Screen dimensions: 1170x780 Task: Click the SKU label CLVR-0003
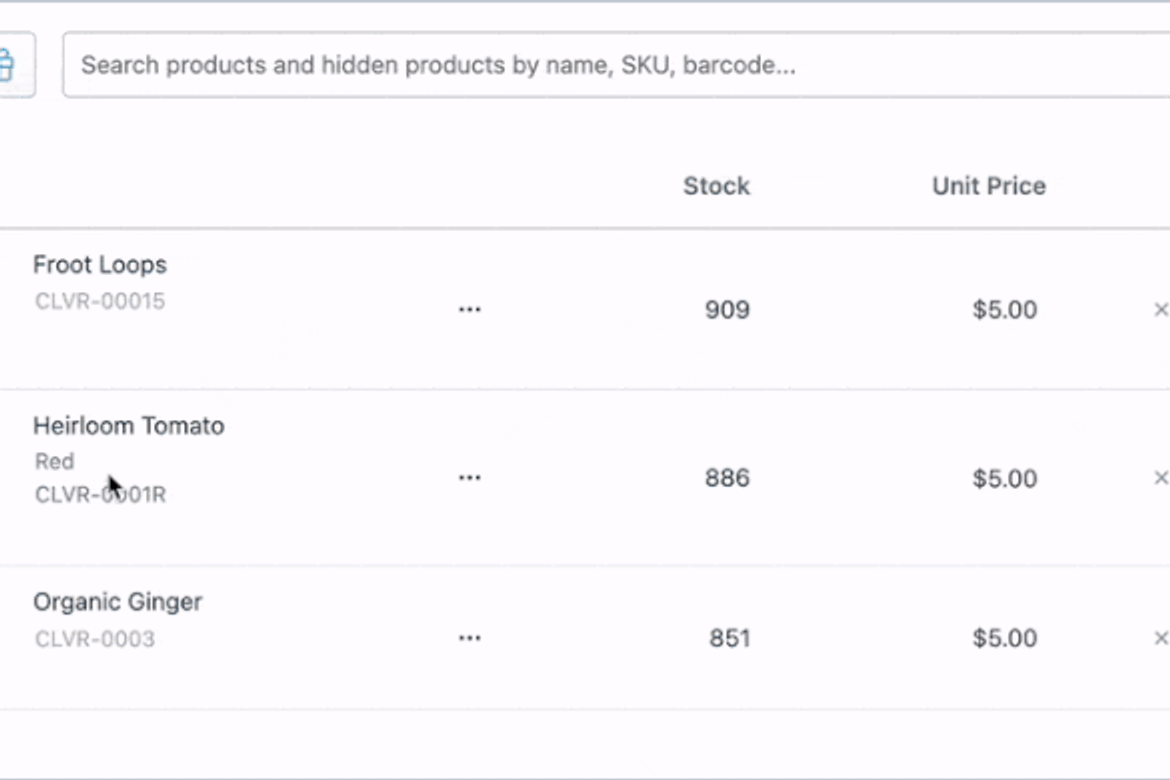[94, 638]
